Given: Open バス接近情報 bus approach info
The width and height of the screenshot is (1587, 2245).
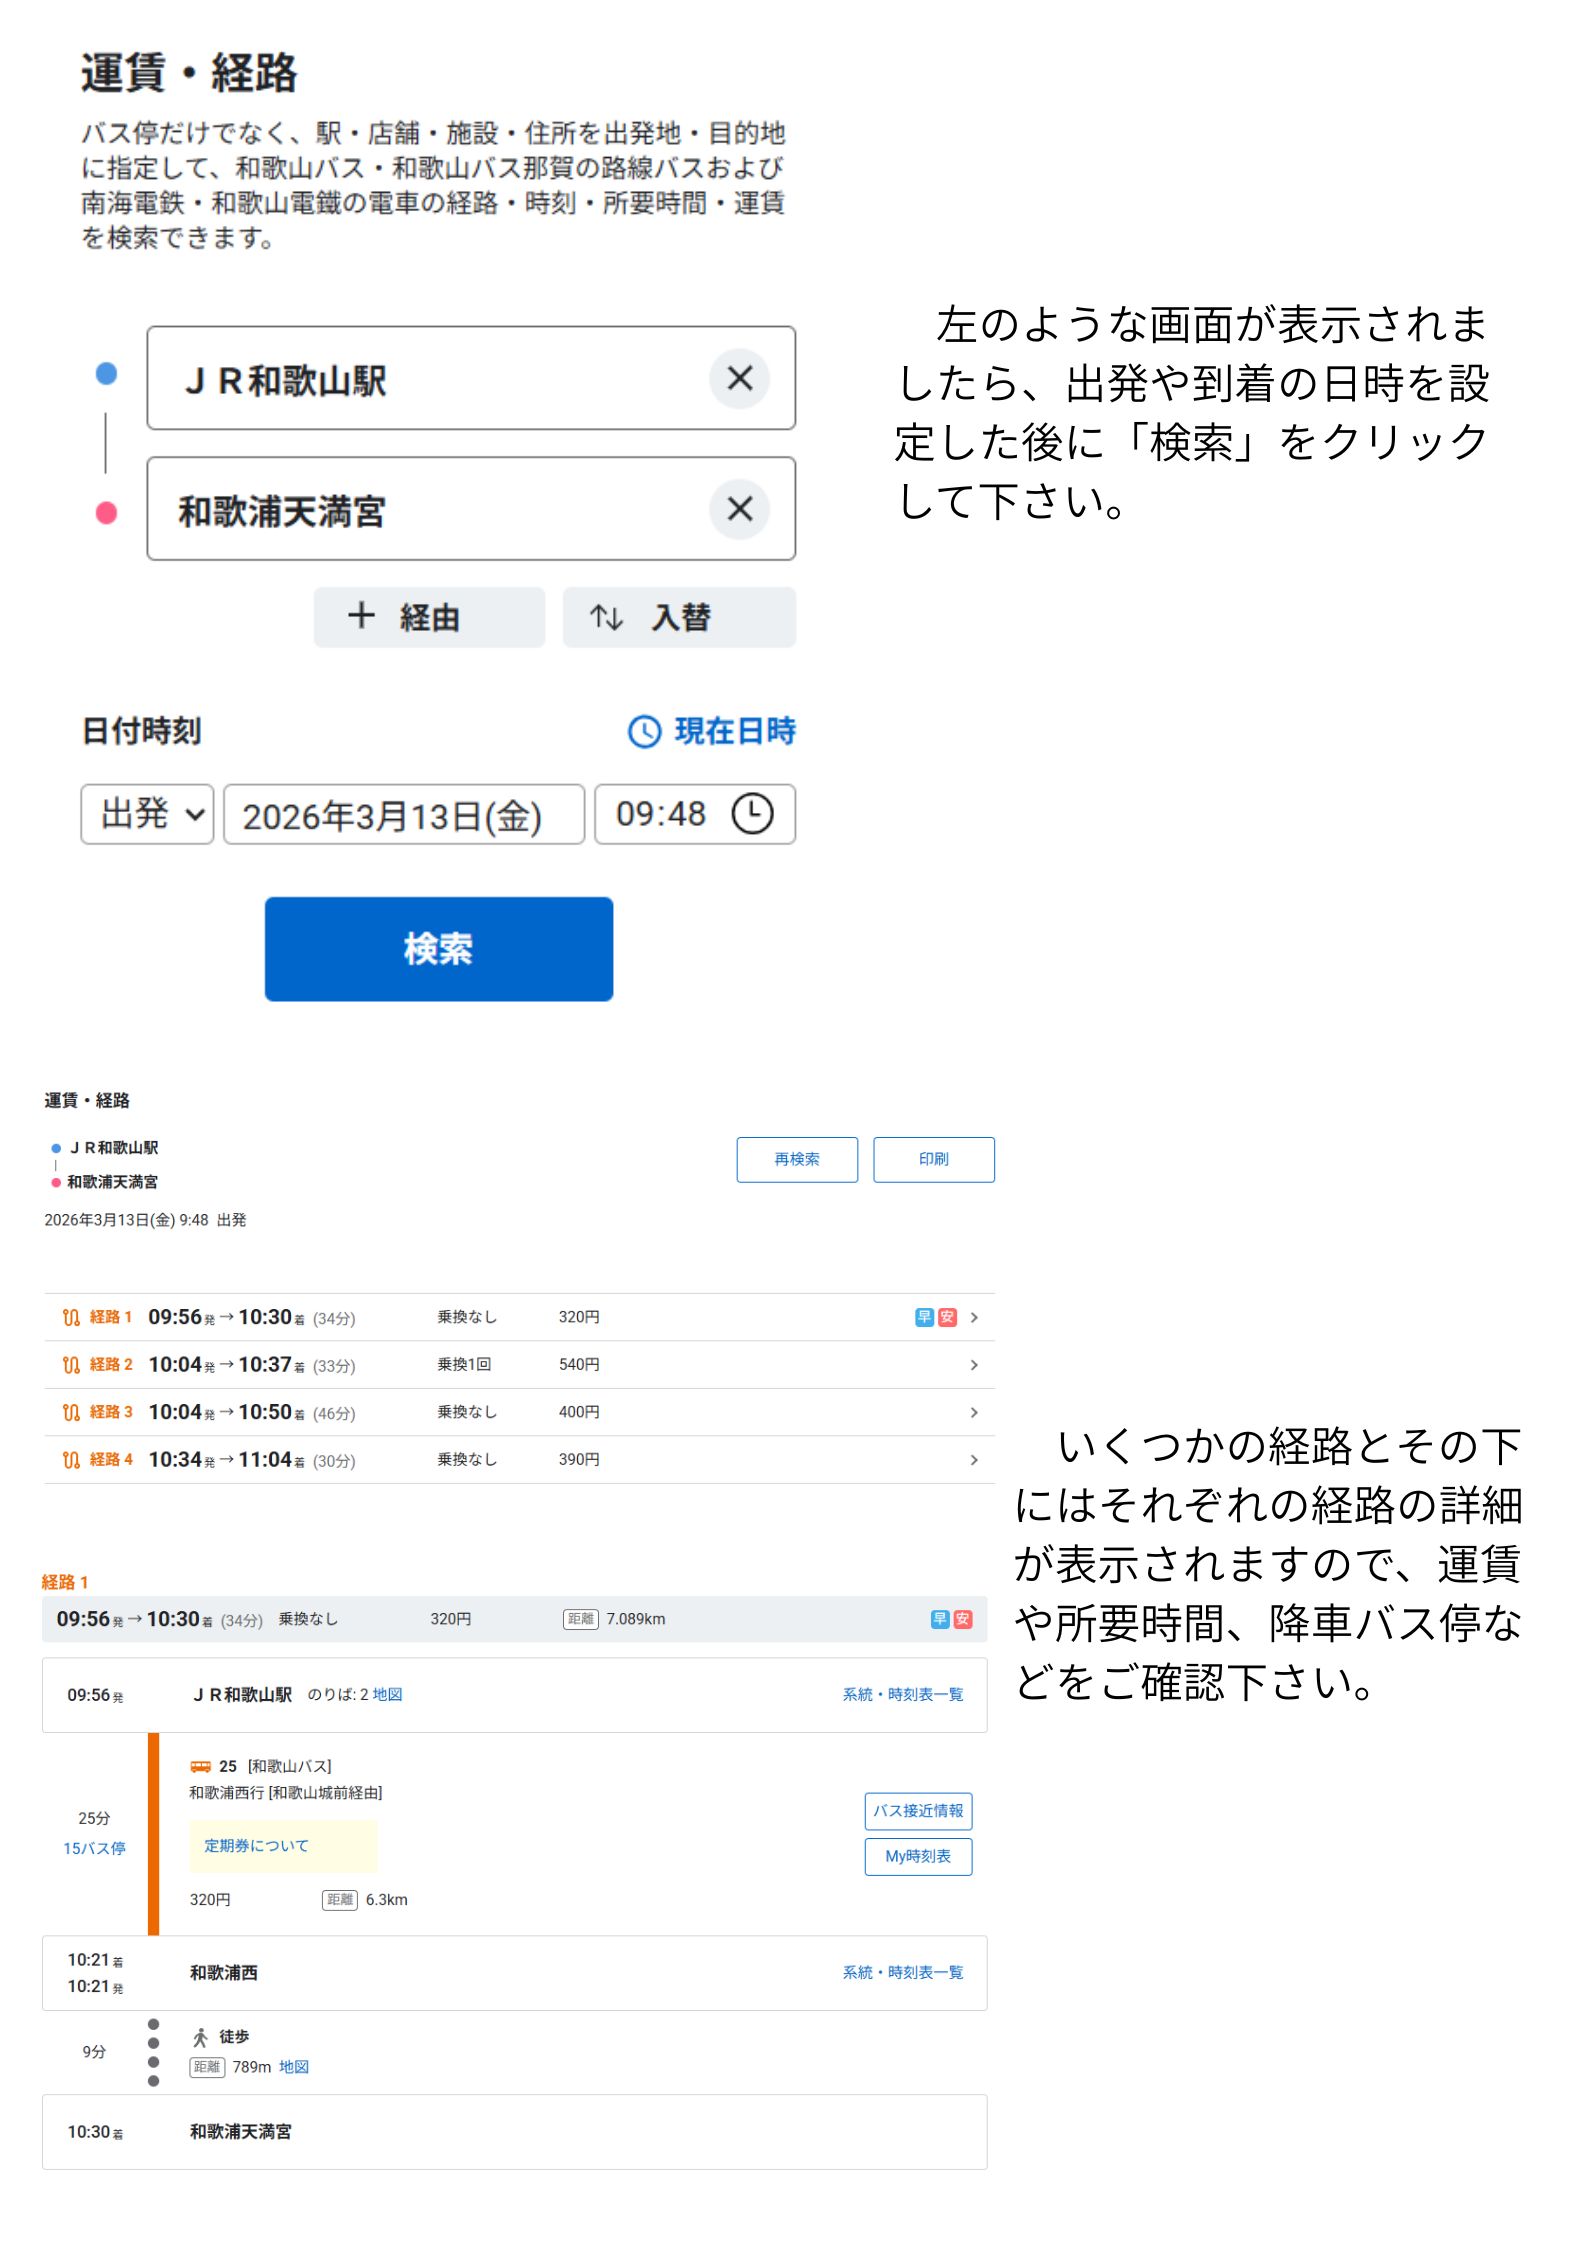Looking at the screenshot, I should [x=917, y=1811].
